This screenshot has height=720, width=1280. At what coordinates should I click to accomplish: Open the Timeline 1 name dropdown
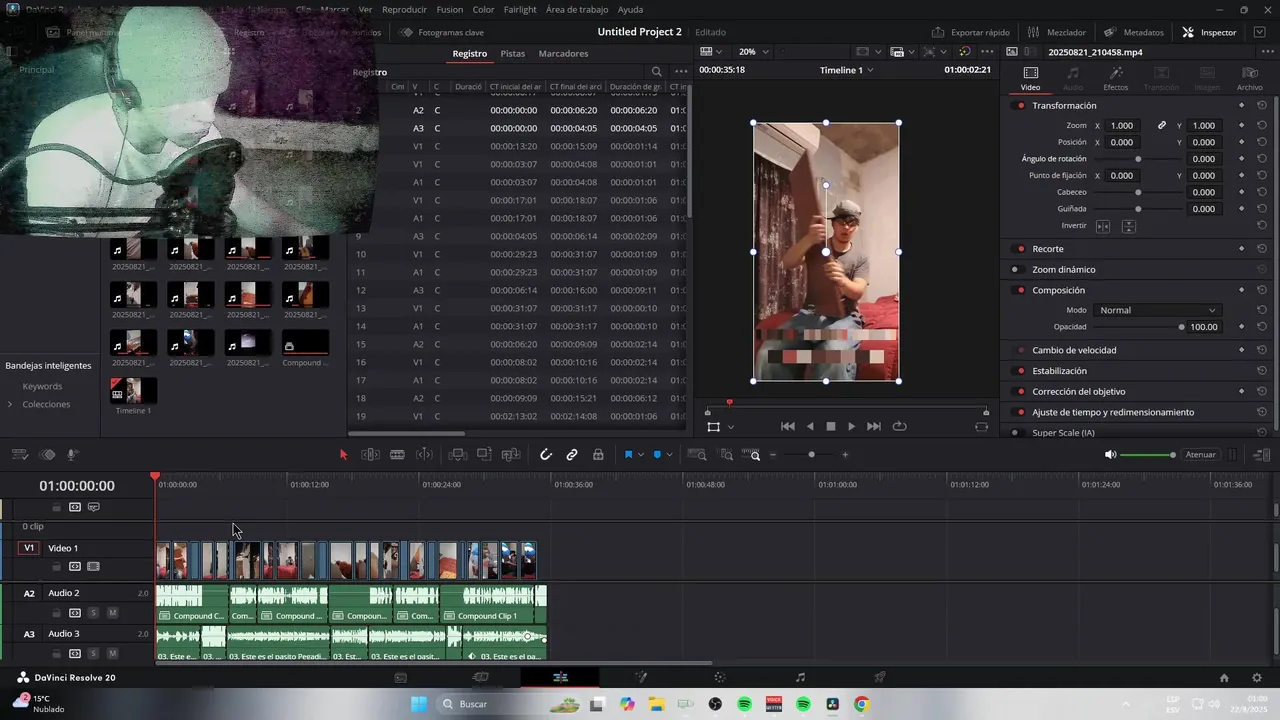[x=846, y=70]
